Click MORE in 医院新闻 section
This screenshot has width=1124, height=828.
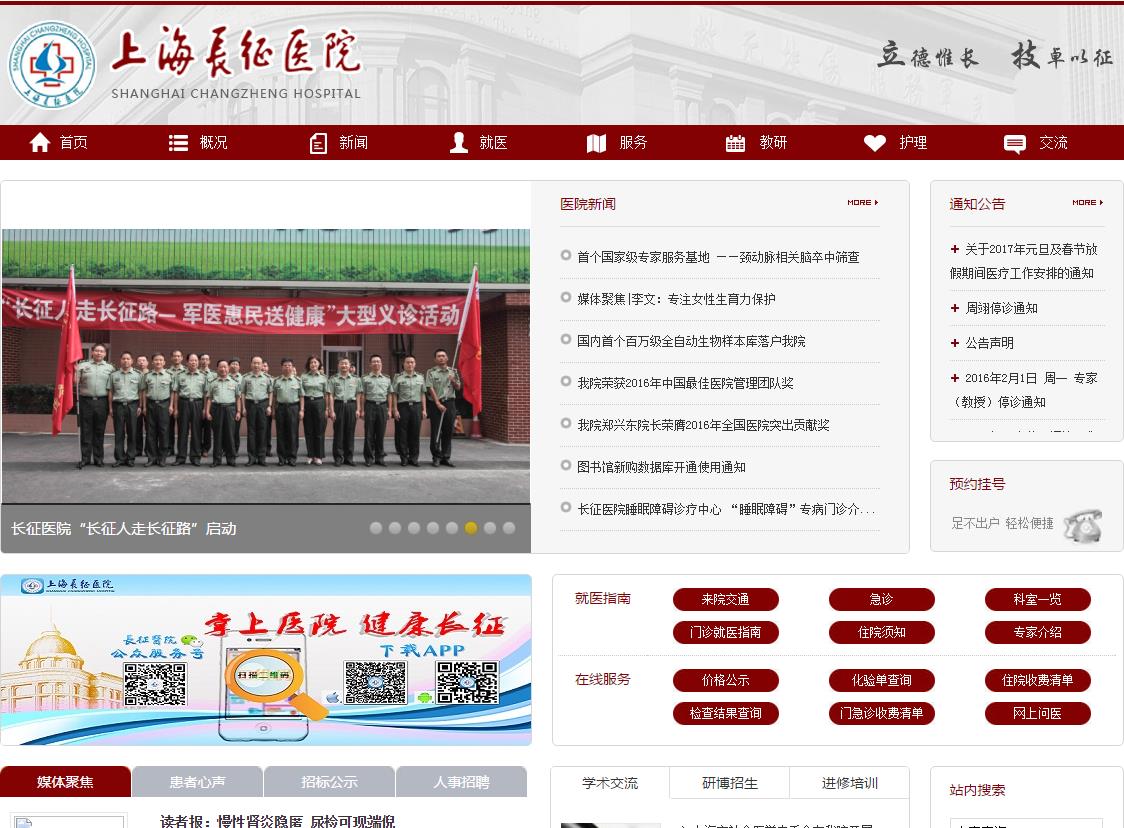click(x=862, y=203)
